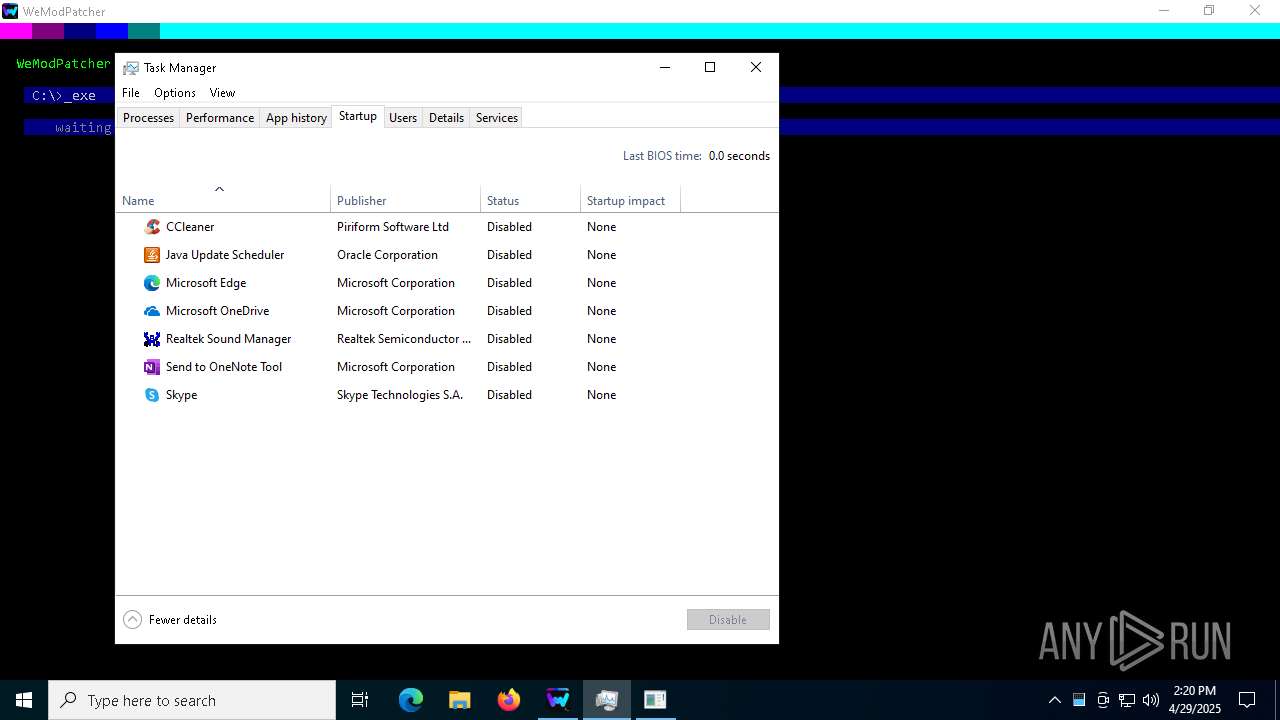Viewport: 1280px width, 720px height.
Task: Click the taskbar search box
Action: [192, 700]
